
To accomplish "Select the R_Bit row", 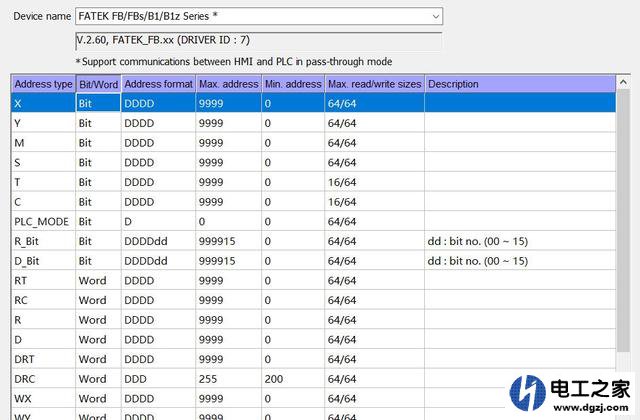I will pyautogui.click(x=43, y=241).
